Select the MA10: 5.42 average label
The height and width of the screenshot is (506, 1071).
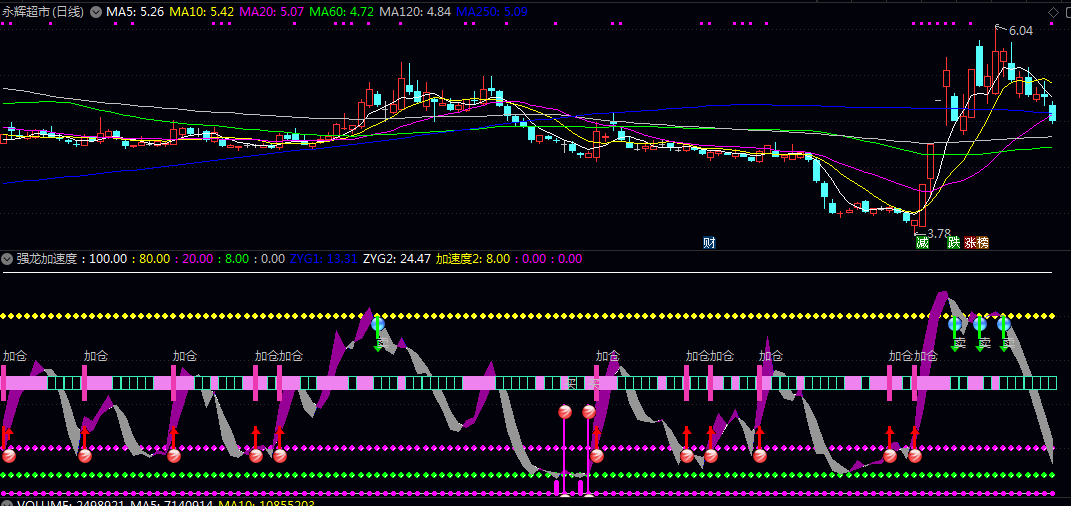tap(202, 12)
